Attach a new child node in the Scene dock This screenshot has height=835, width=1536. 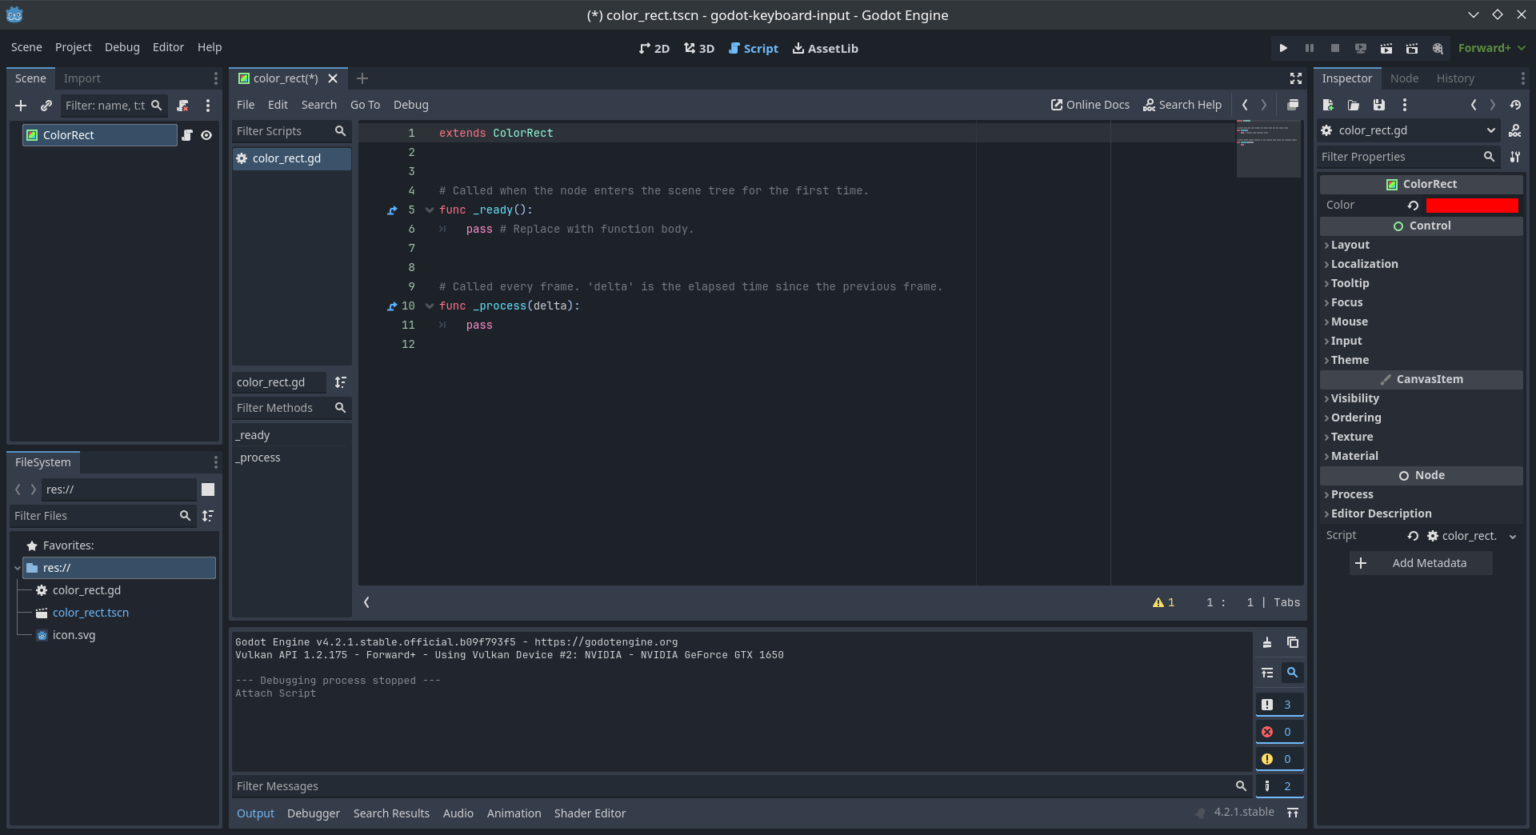tap(20, 105)
